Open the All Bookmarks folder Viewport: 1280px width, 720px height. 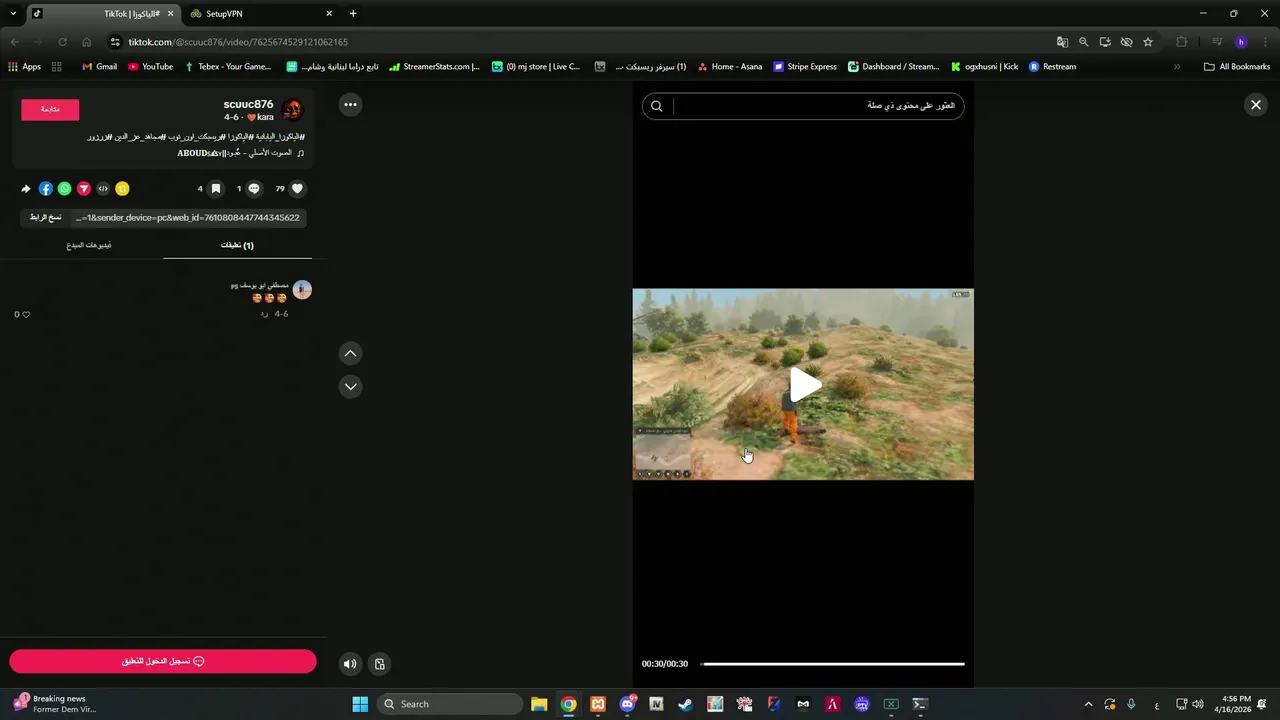pyautogui.click(x=1237, y=67)
